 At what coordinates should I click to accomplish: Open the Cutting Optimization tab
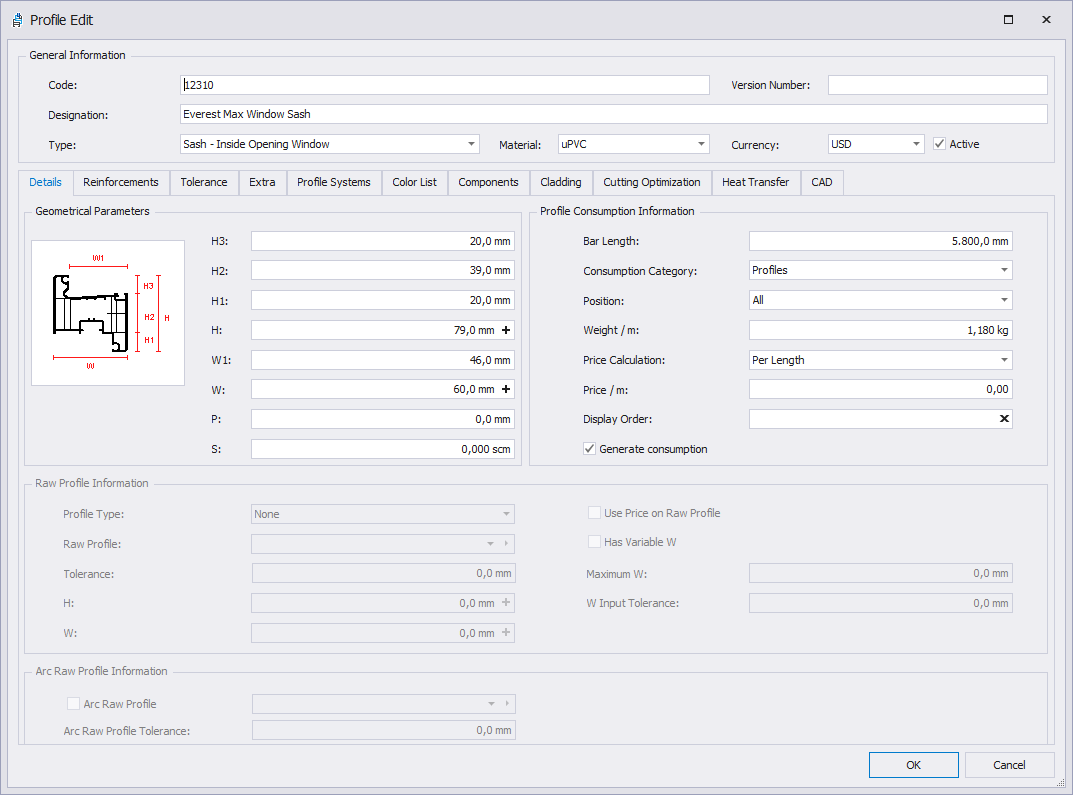(x=652, y=182)
